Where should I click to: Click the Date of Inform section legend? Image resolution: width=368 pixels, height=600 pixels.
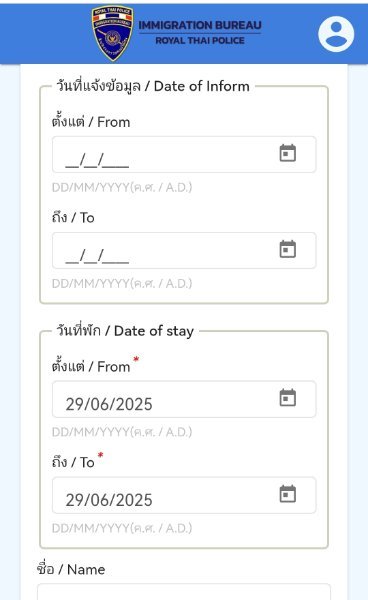(153, 86)
